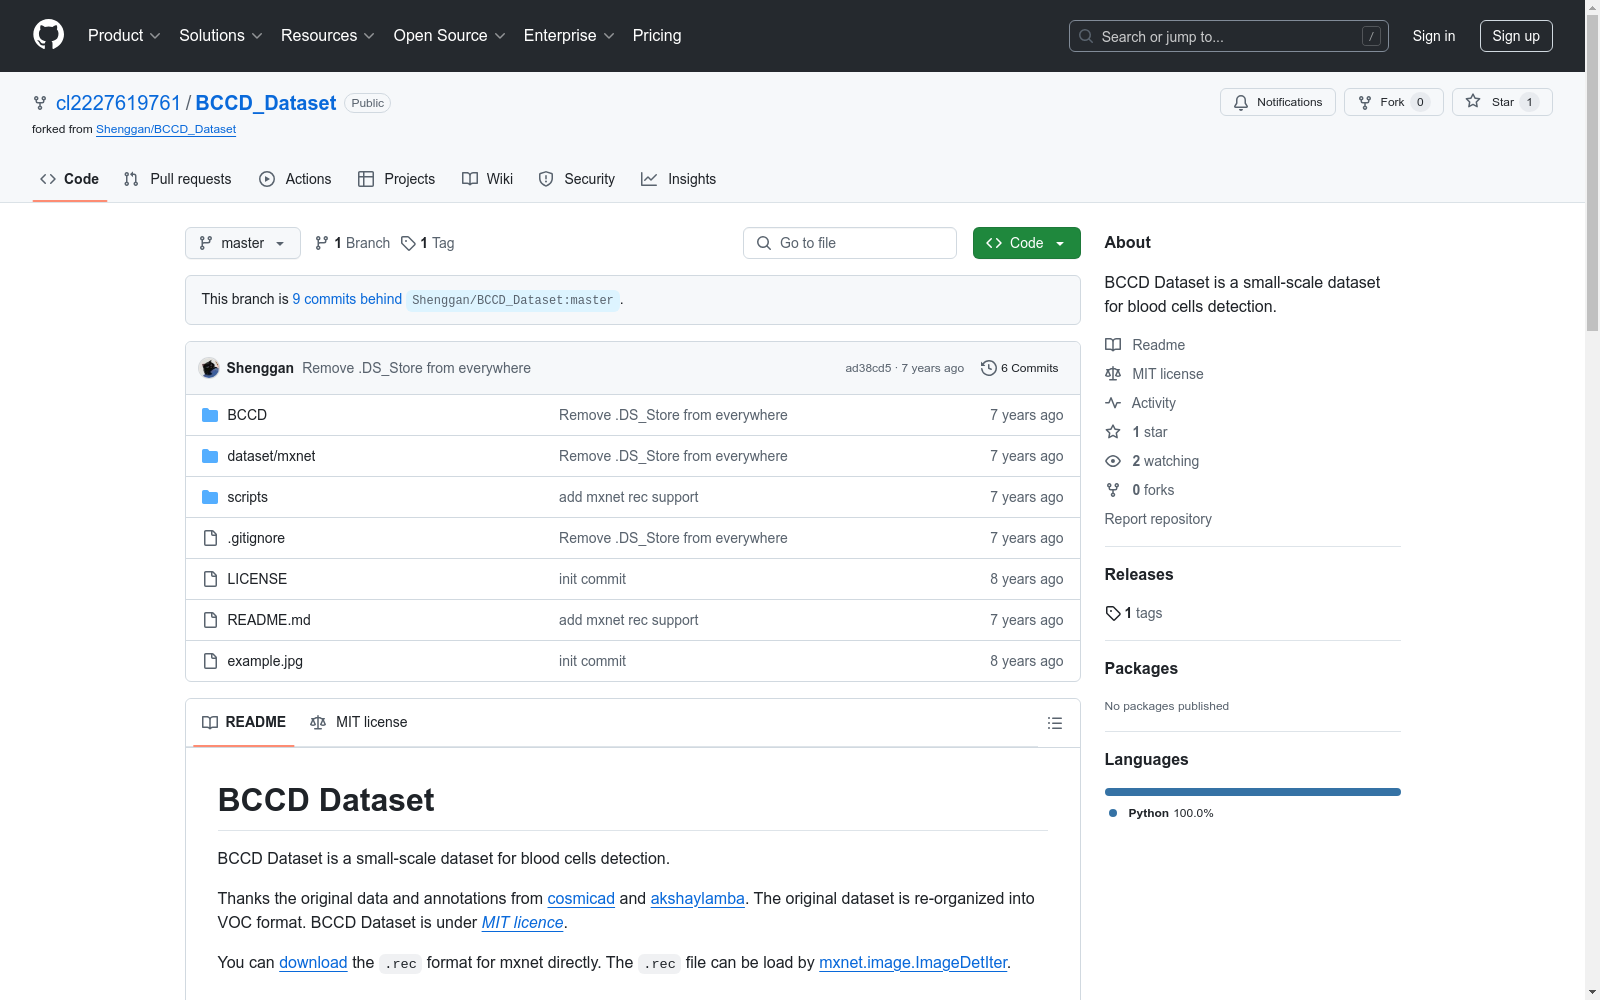Open the 1 star stargazers link
Image resolution: width=1600 pixels, height=1000 pixels.
pyautogui.click(x=1149, y=432)
